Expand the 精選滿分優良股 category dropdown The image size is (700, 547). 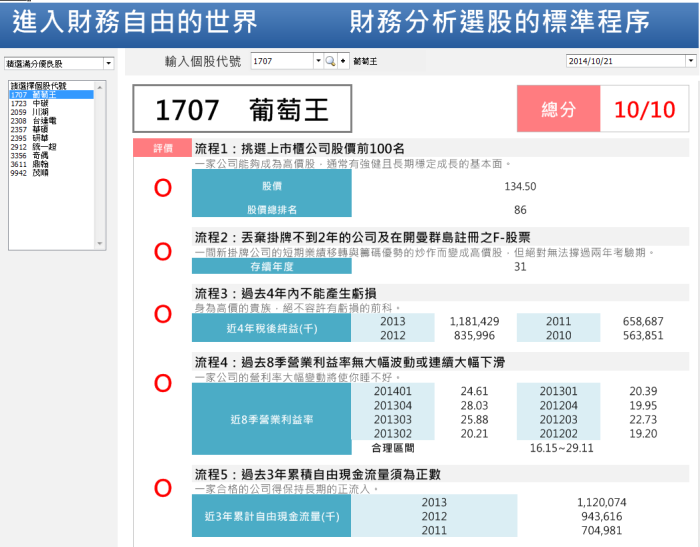(x=108, y=64)
